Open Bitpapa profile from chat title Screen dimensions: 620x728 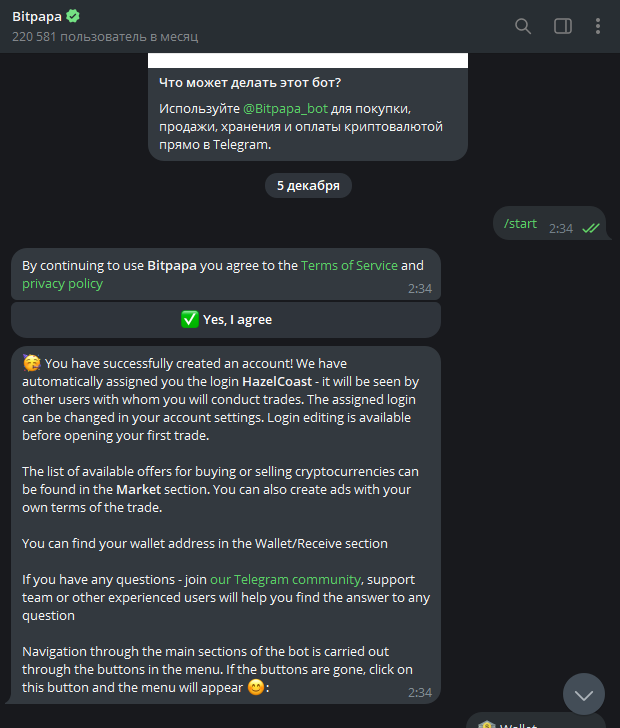pyautogui.click(x=36, y=17)
